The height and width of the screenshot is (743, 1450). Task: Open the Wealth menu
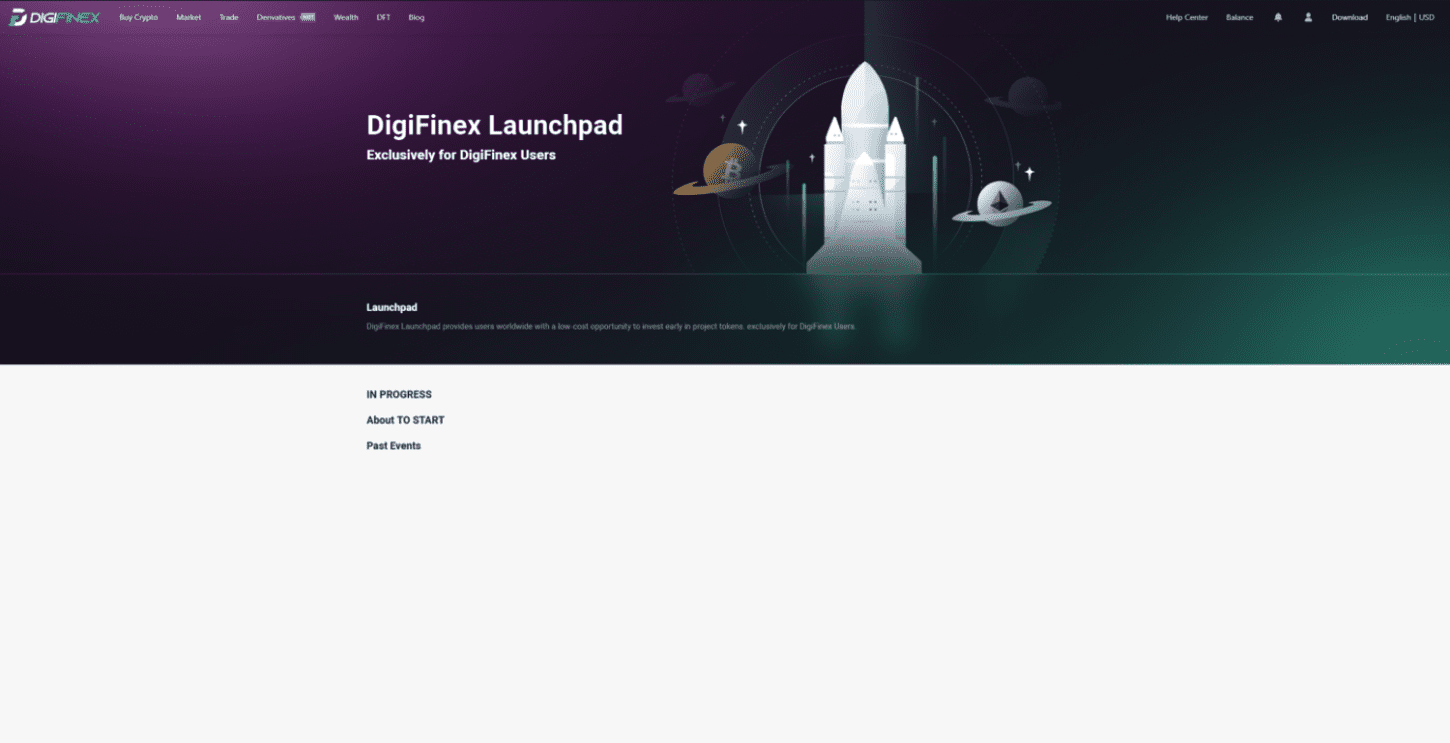click(346, 17)
